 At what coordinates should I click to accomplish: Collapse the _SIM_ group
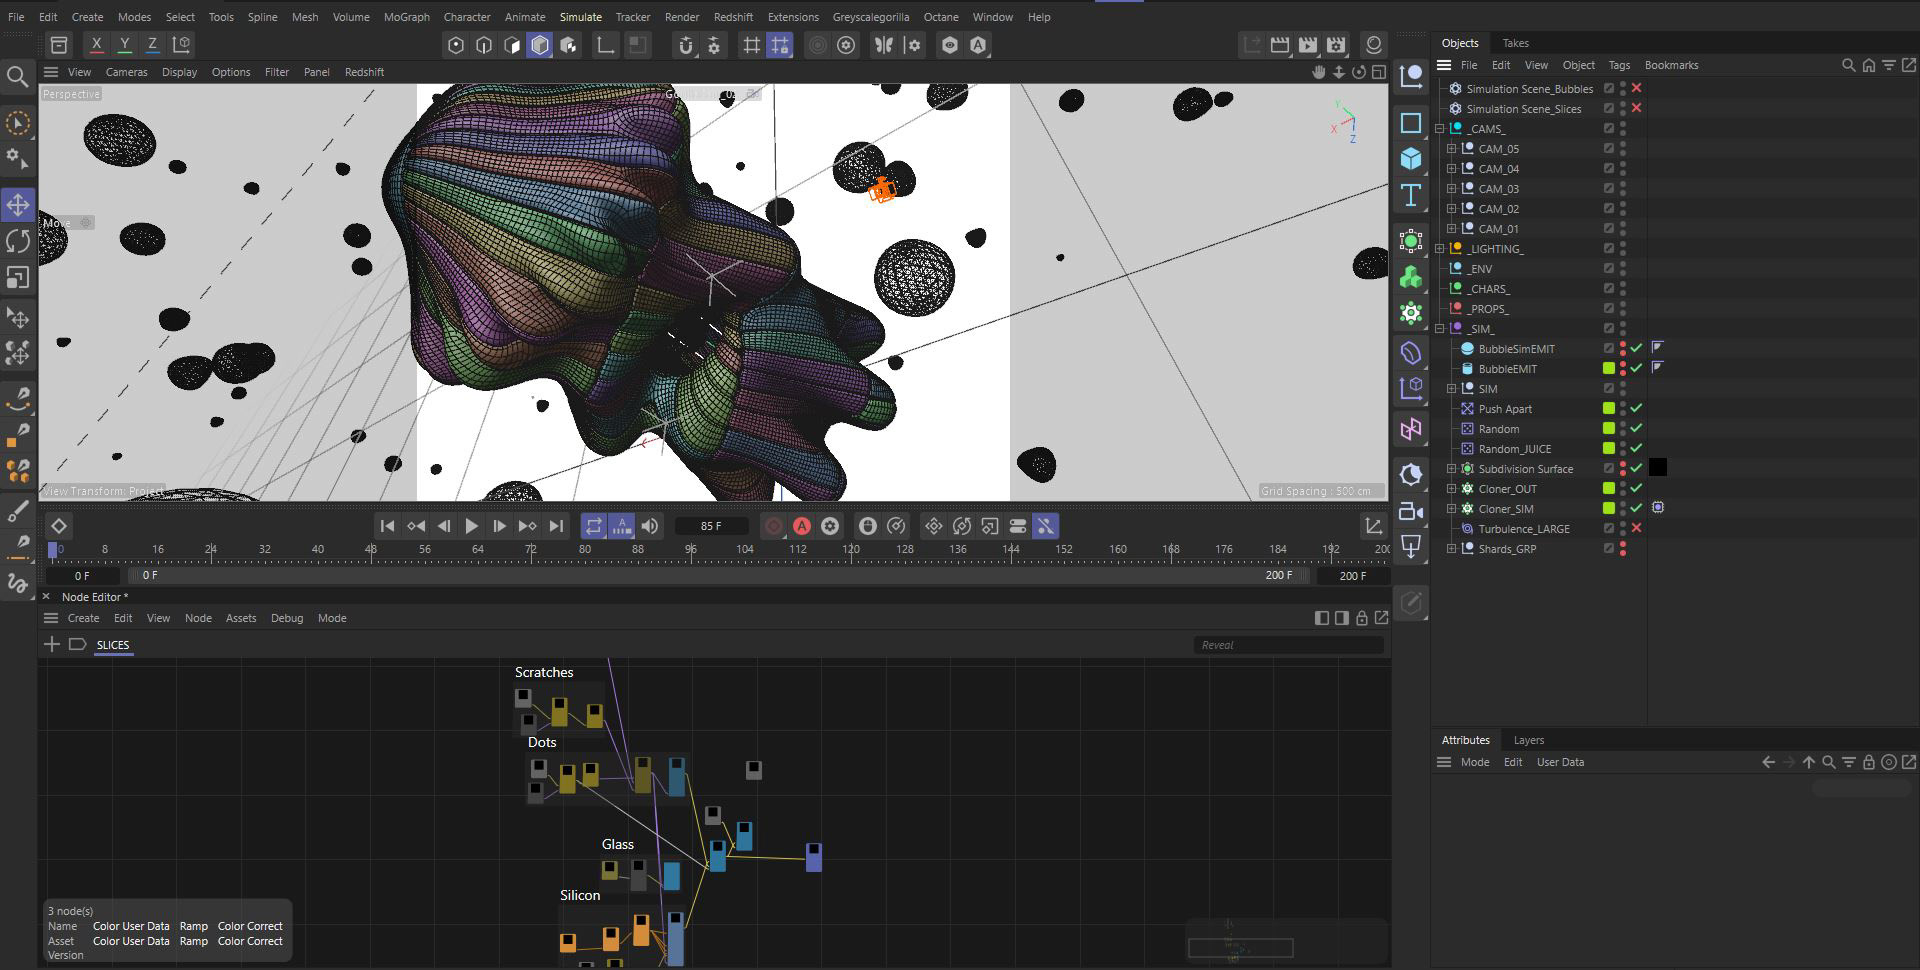pyautogui.click(x=1440, y=329)
